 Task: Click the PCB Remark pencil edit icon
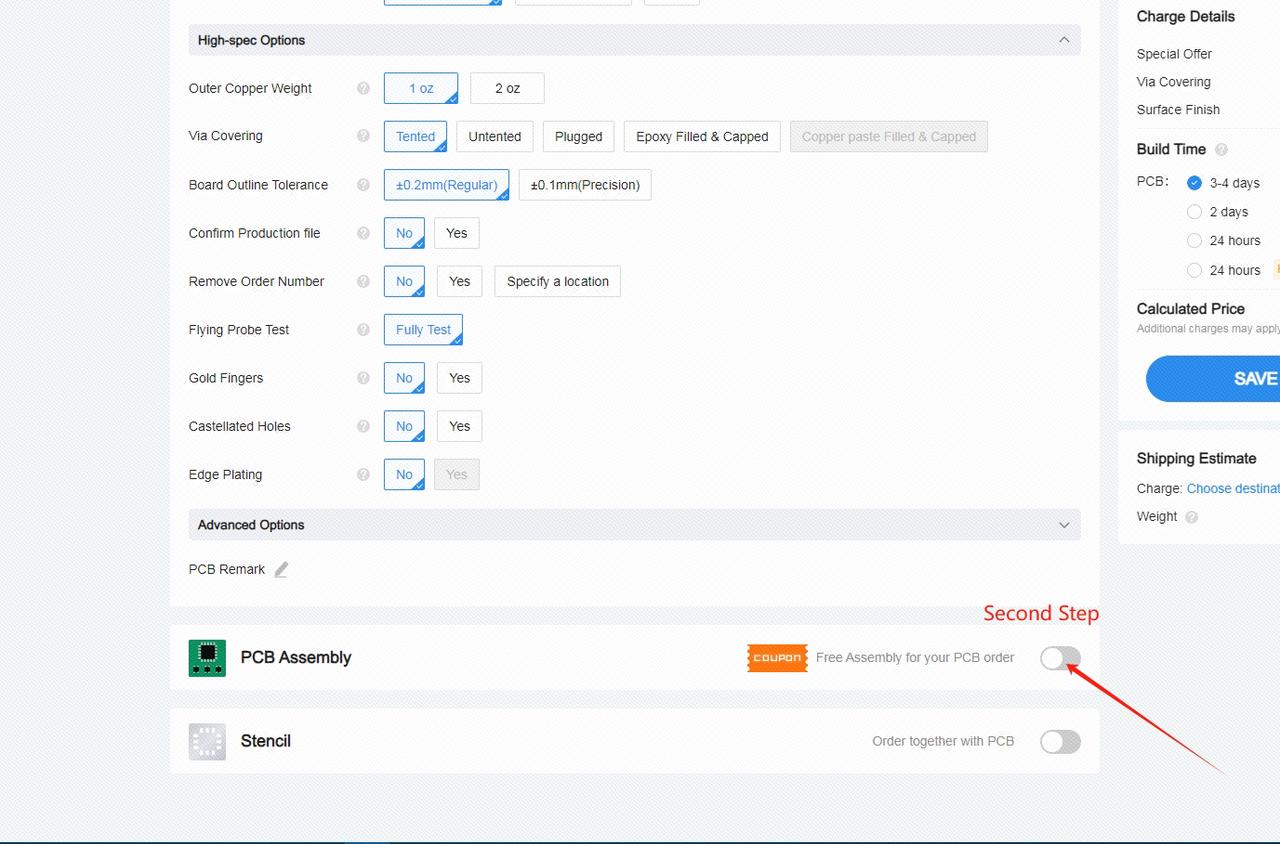(x=281, y=569)
